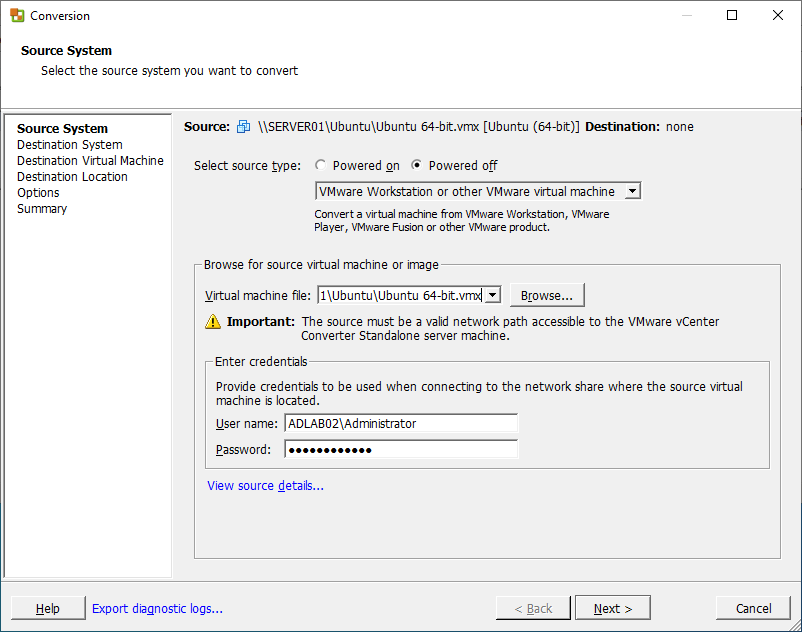Click the Next > button
802x632 pixels.
click(x=613, y=608)
